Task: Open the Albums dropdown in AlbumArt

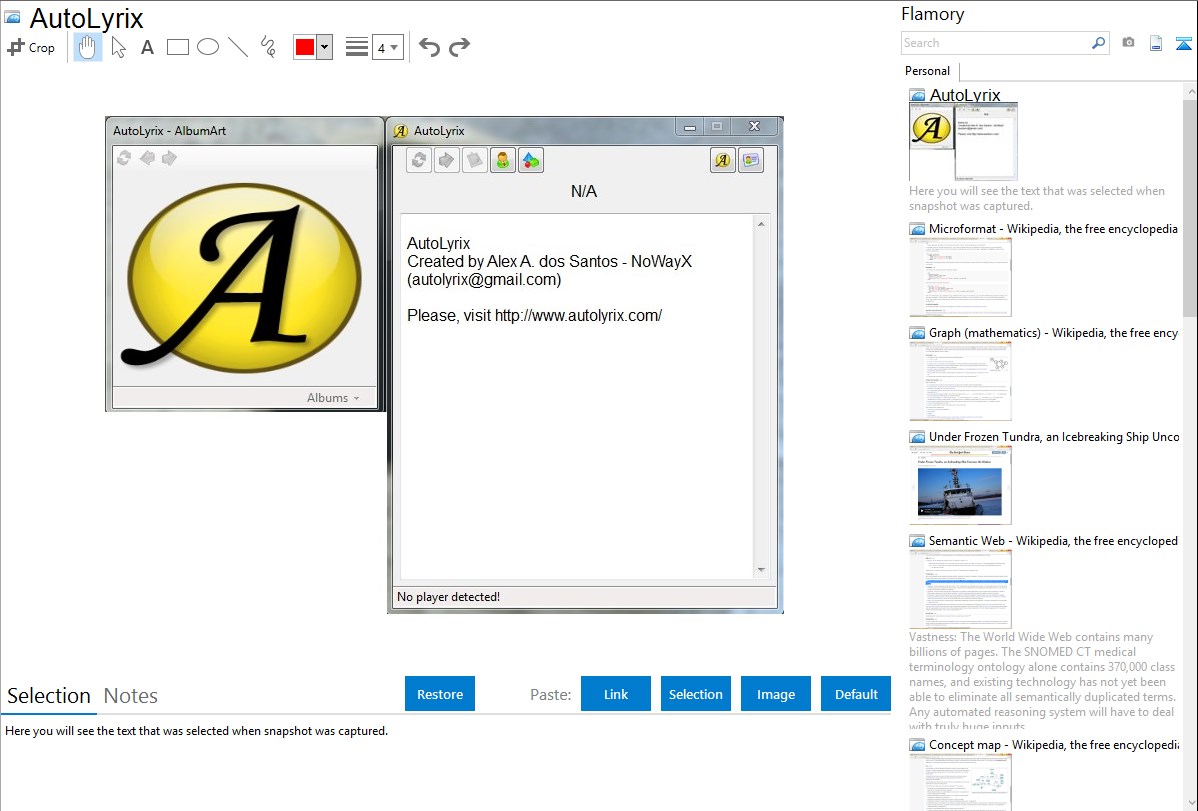Action: [332, 397]
